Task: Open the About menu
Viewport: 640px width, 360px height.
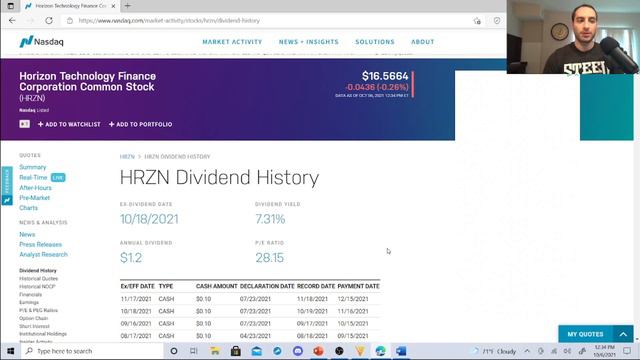Action: tap(422, 42)
